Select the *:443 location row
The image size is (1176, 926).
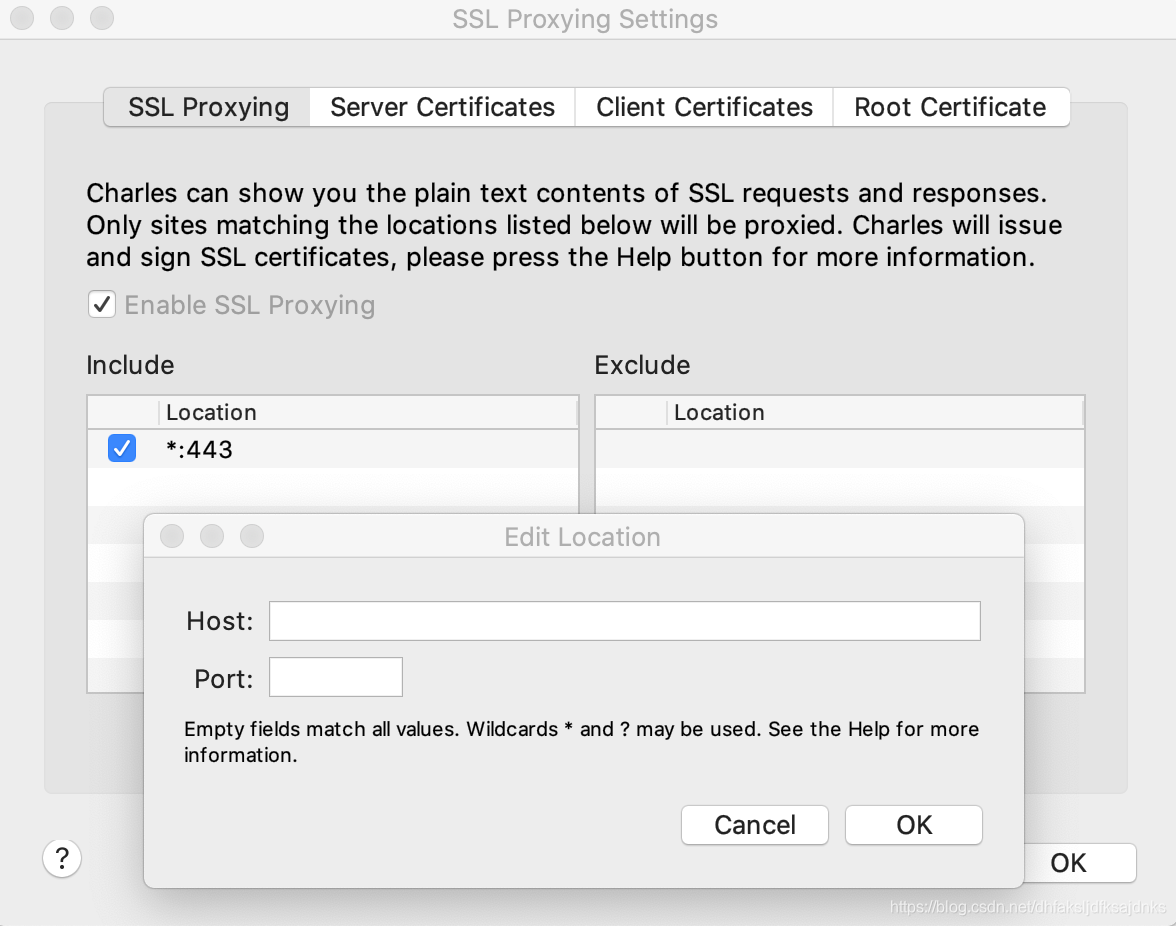(x=333, y=449)
